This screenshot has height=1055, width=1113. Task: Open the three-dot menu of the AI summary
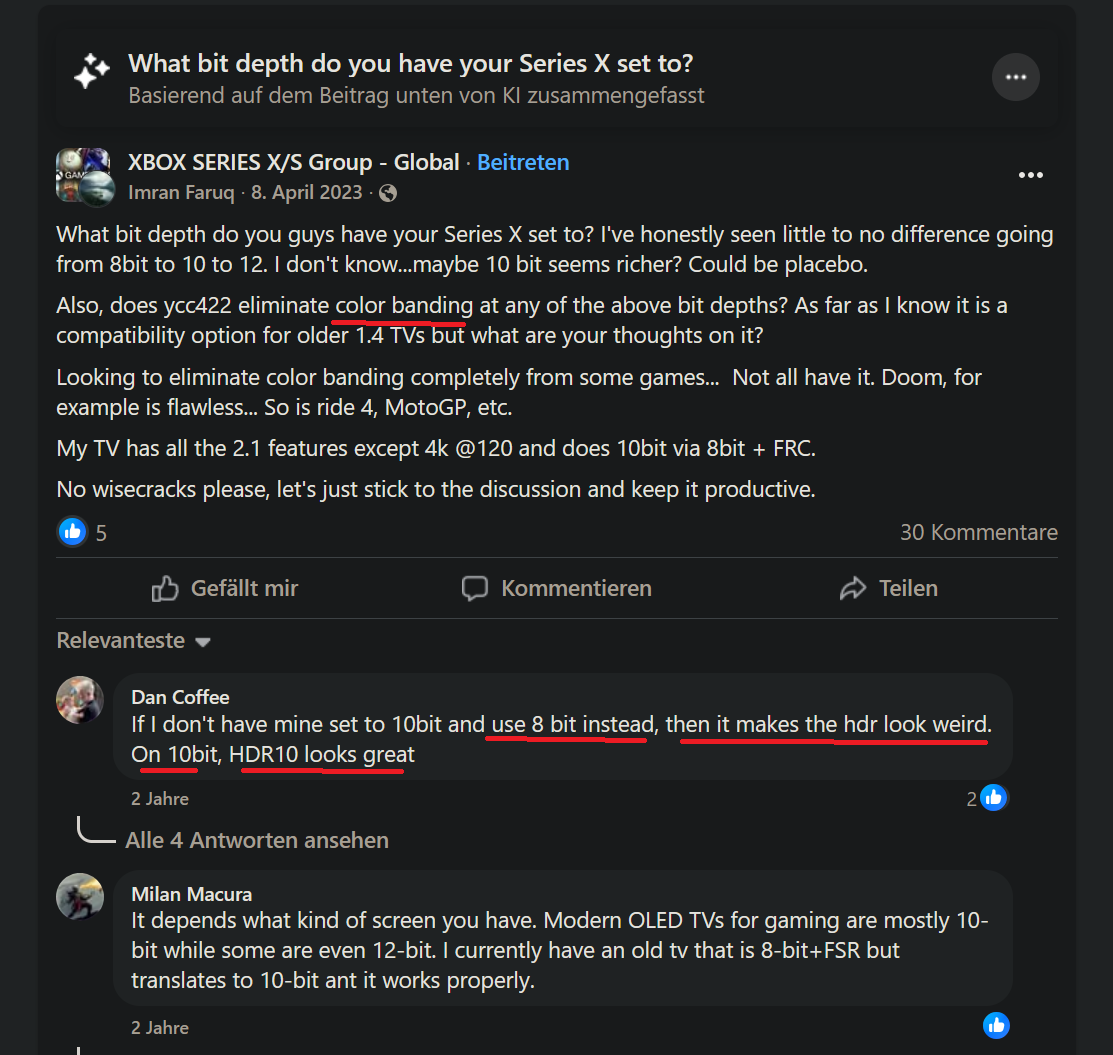point(1015,76)
